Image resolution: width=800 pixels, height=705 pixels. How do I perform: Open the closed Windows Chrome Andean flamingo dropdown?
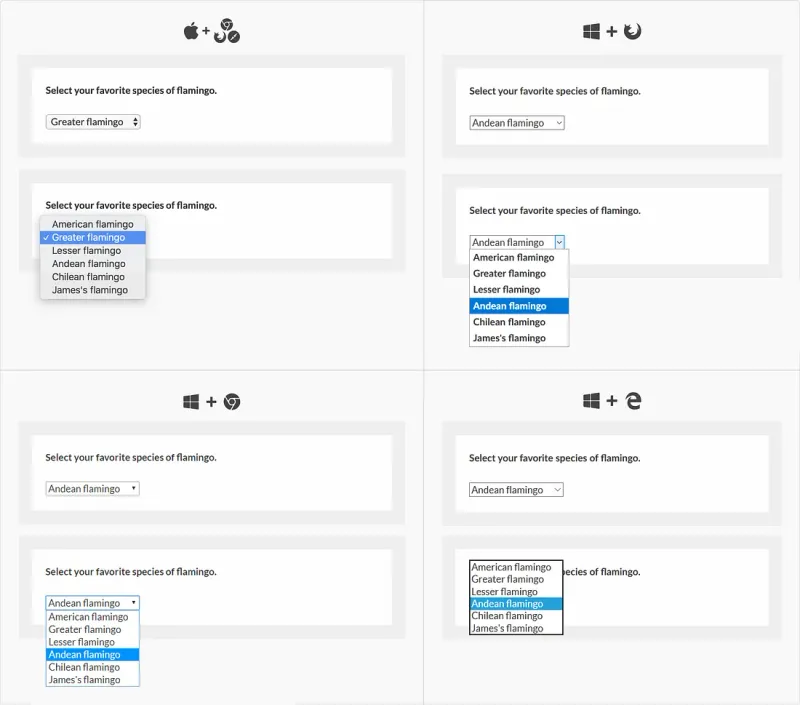(92, 489)
